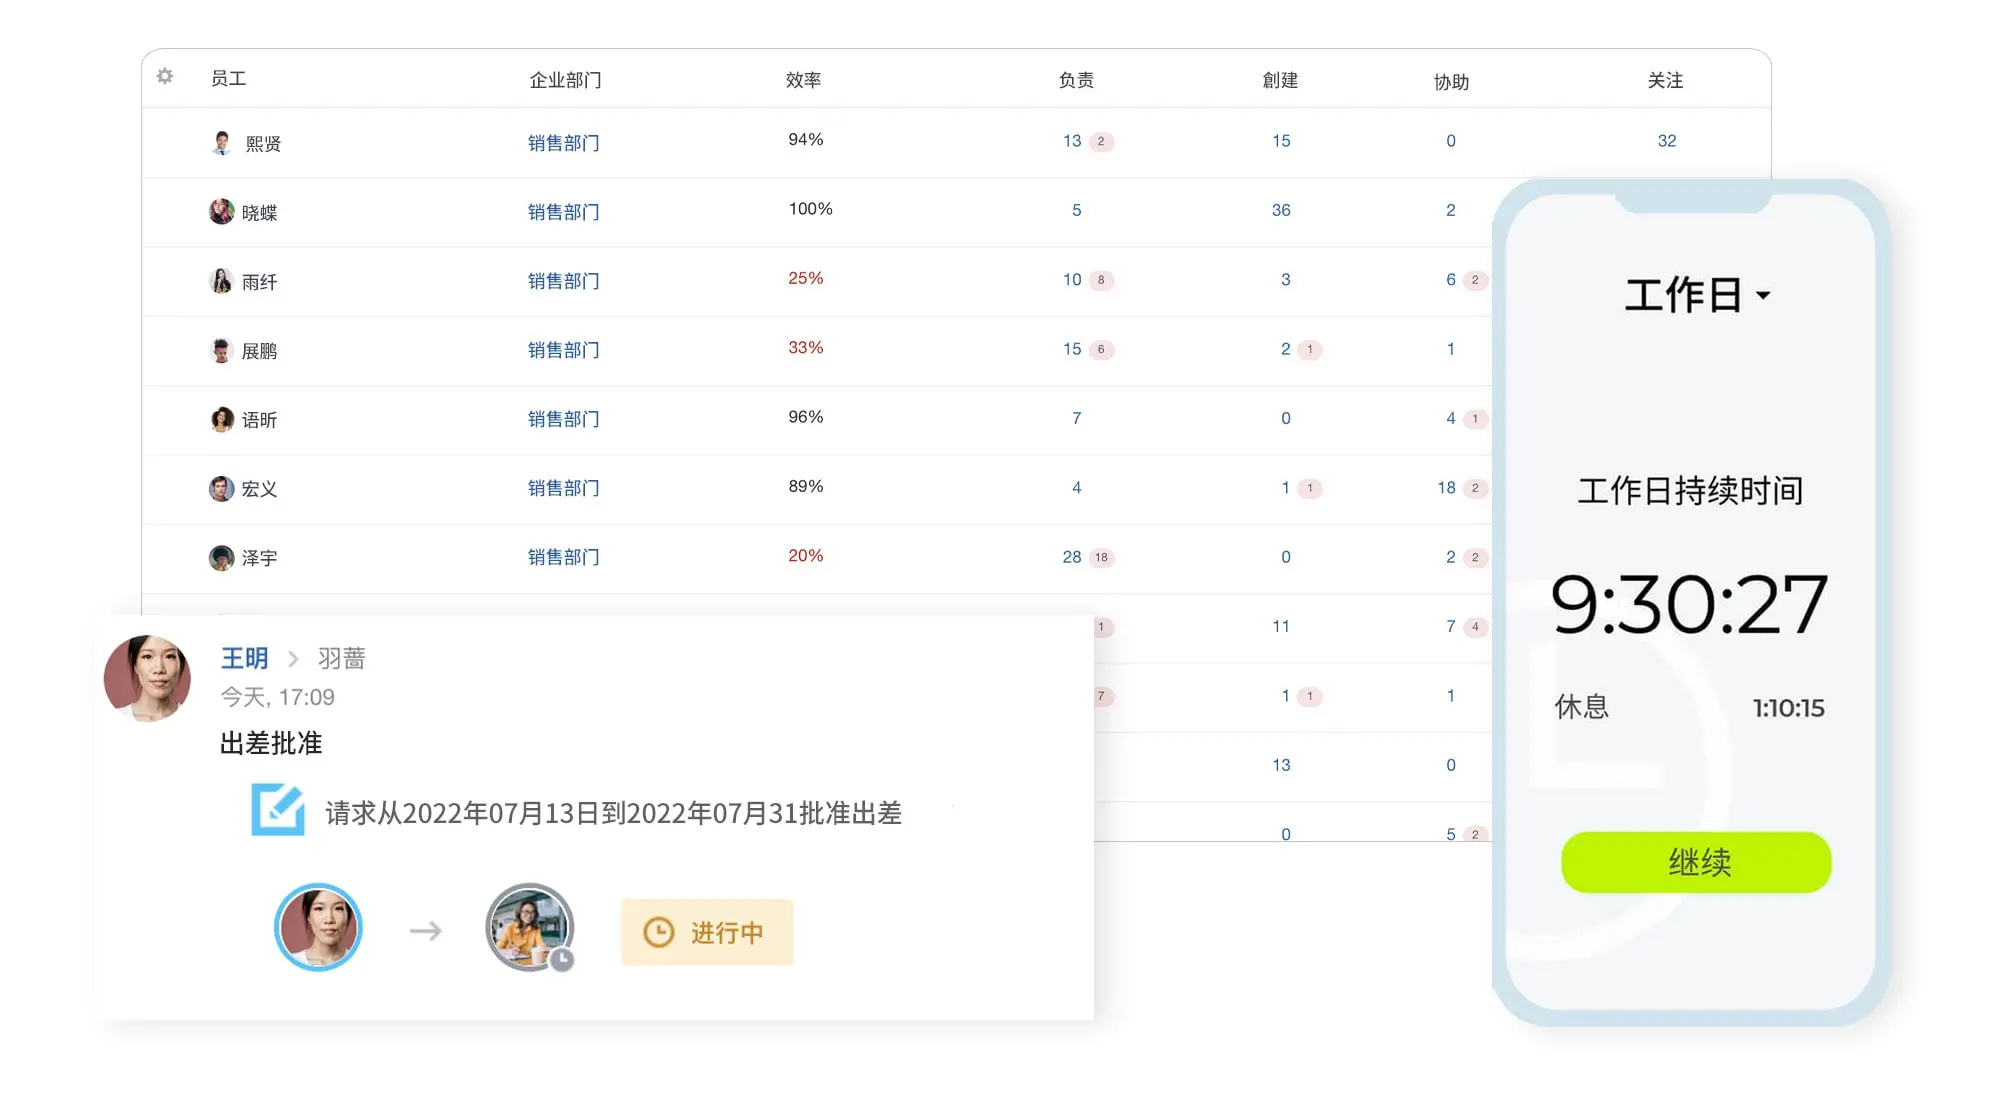Click 雨纤's avatar icon
Screen dimensions: 2000x1094
click(x=222, y=281)
